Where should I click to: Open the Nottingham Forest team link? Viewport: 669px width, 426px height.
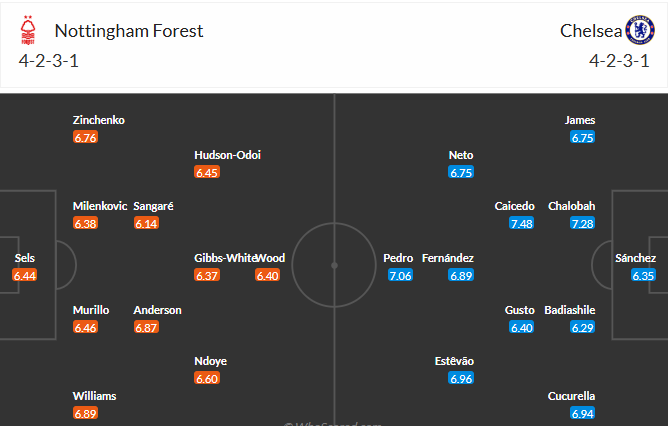pos(129,30)
